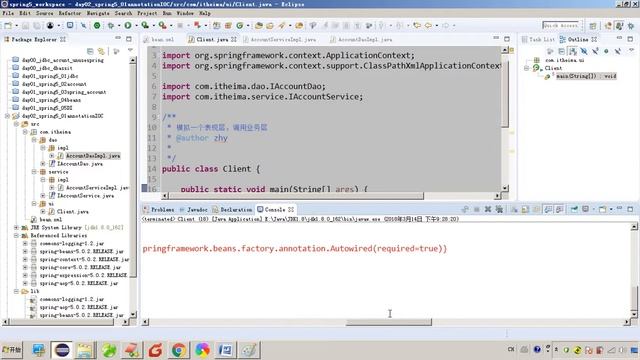Open the Navigate menu

(98, 13)
